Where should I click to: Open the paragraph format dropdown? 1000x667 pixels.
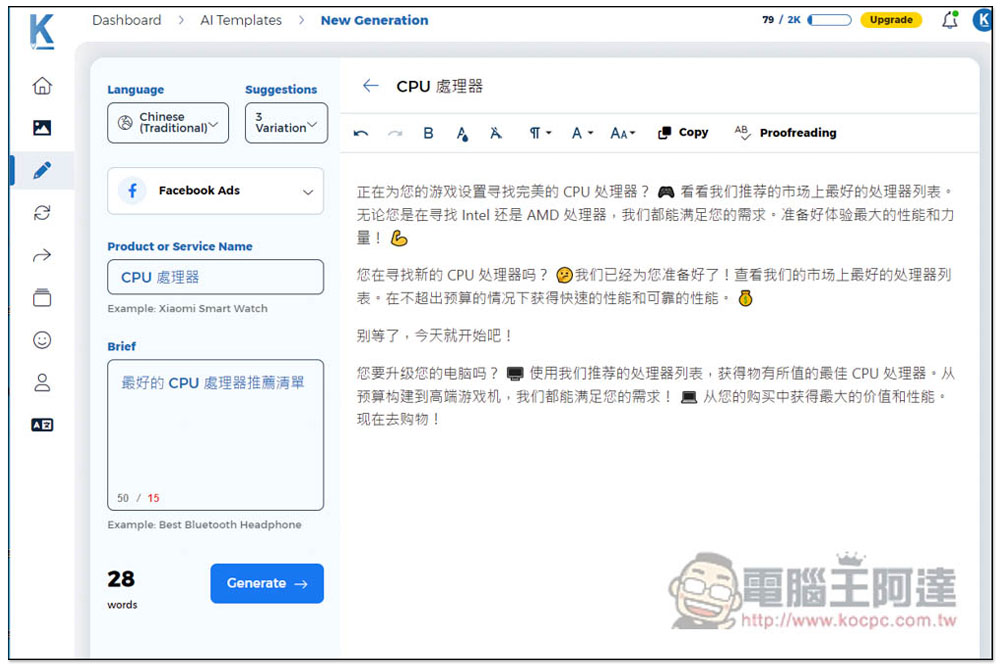coord(540,133)
